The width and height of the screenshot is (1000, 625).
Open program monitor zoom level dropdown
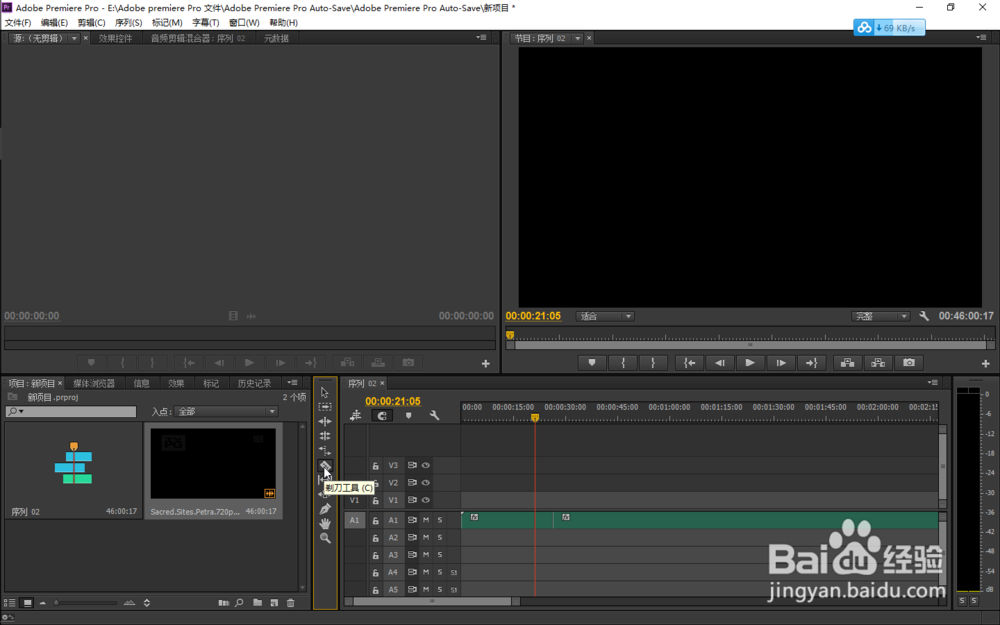tap(605, 316)
